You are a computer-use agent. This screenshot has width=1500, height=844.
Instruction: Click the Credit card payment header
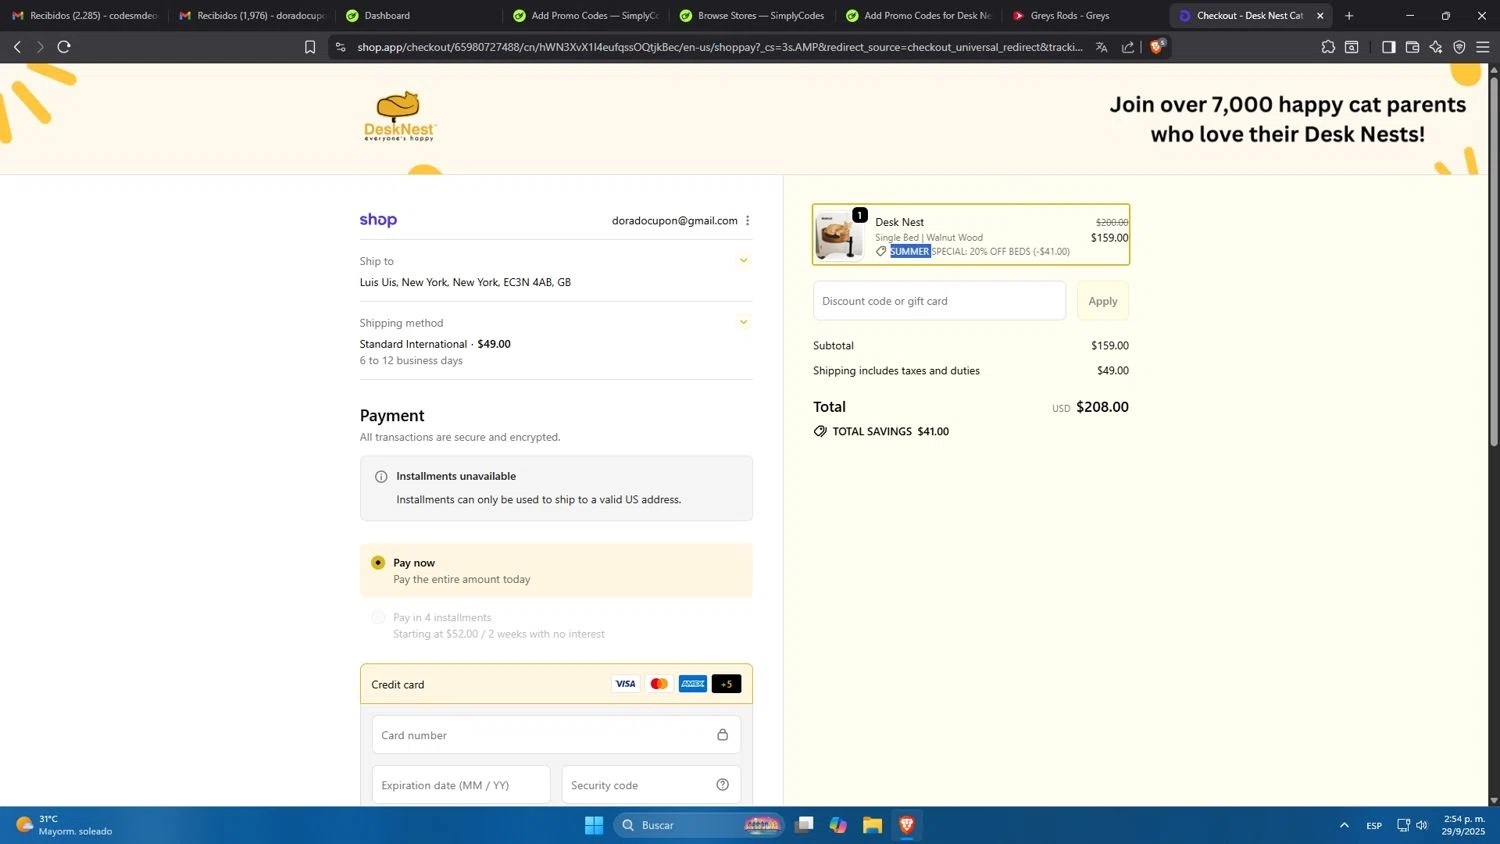(556, 684)
